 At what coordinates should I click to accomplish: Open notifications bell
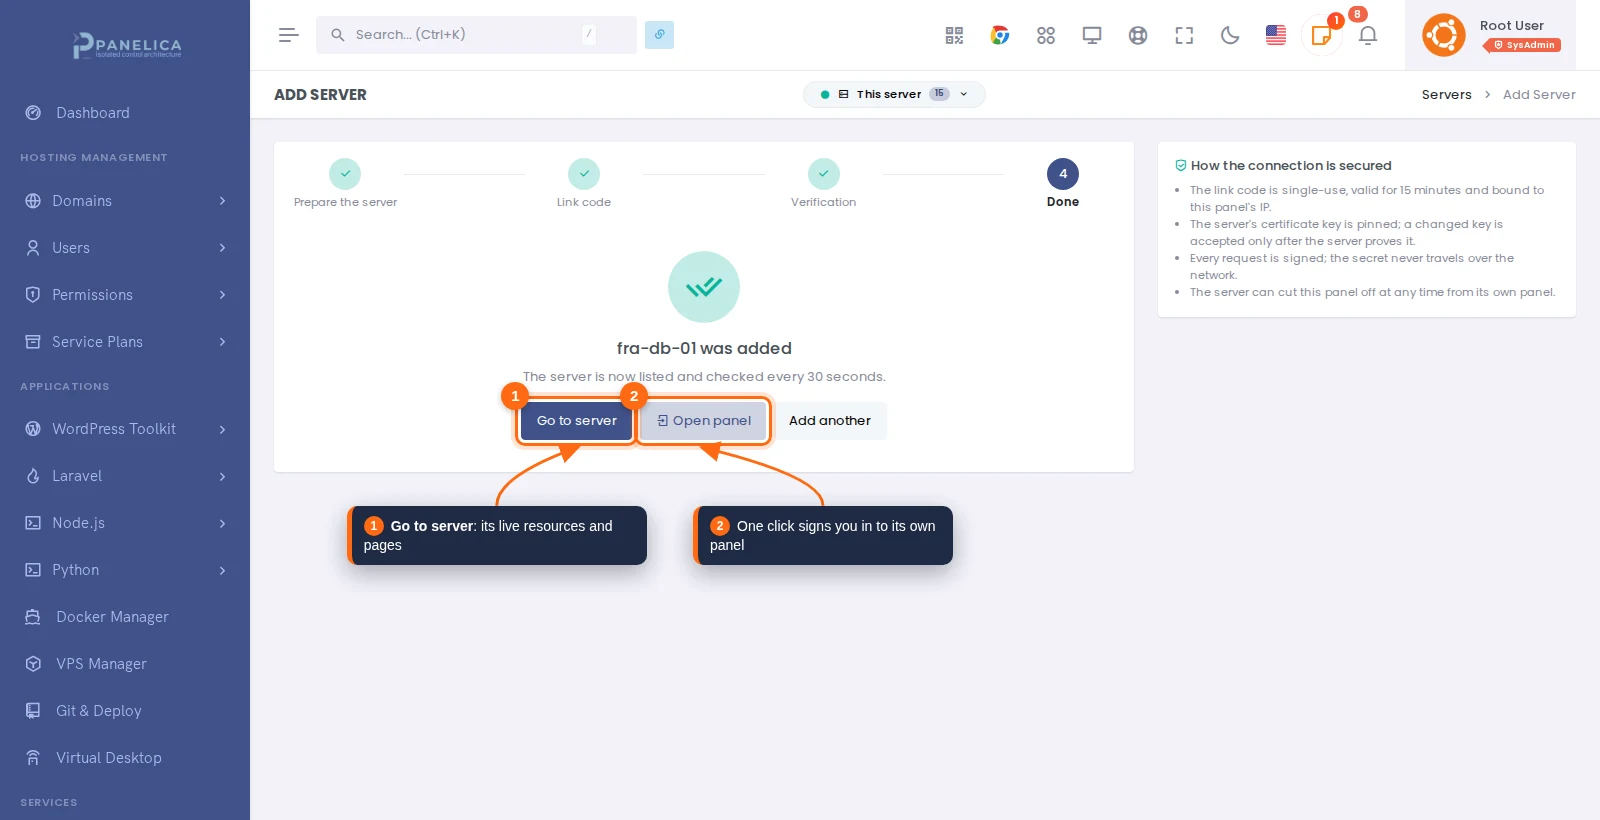(x=1368, y=35)
